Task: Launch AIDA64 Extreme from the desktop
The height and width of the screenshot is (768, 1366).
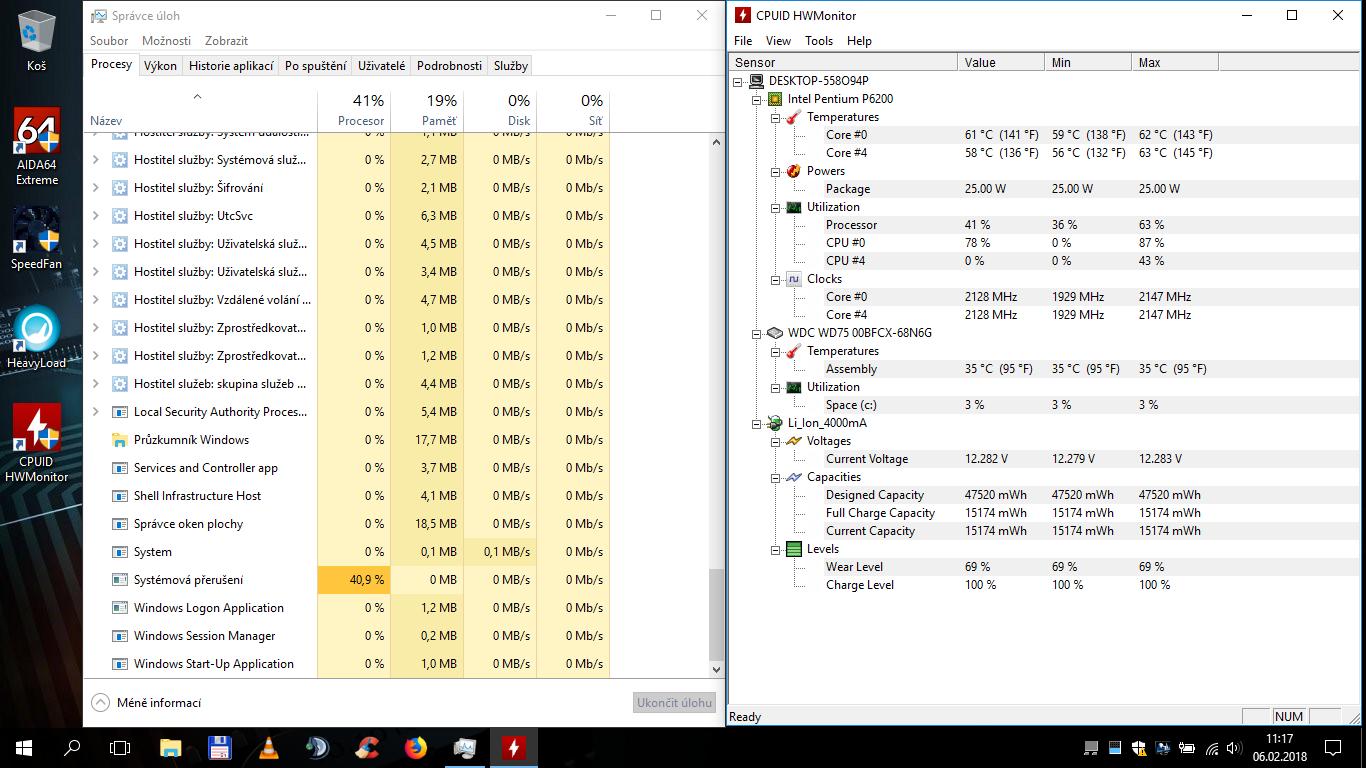Action: pos(37,147)
